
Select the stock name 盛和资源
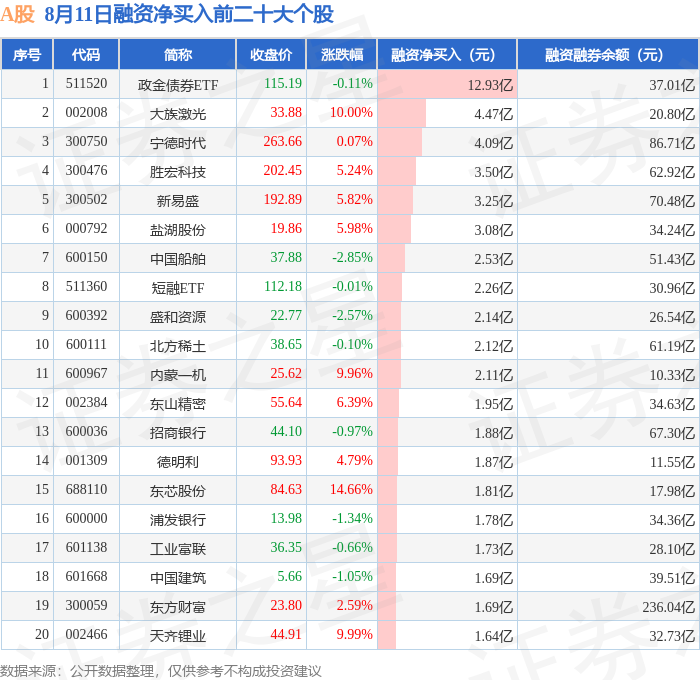(178, 317)
